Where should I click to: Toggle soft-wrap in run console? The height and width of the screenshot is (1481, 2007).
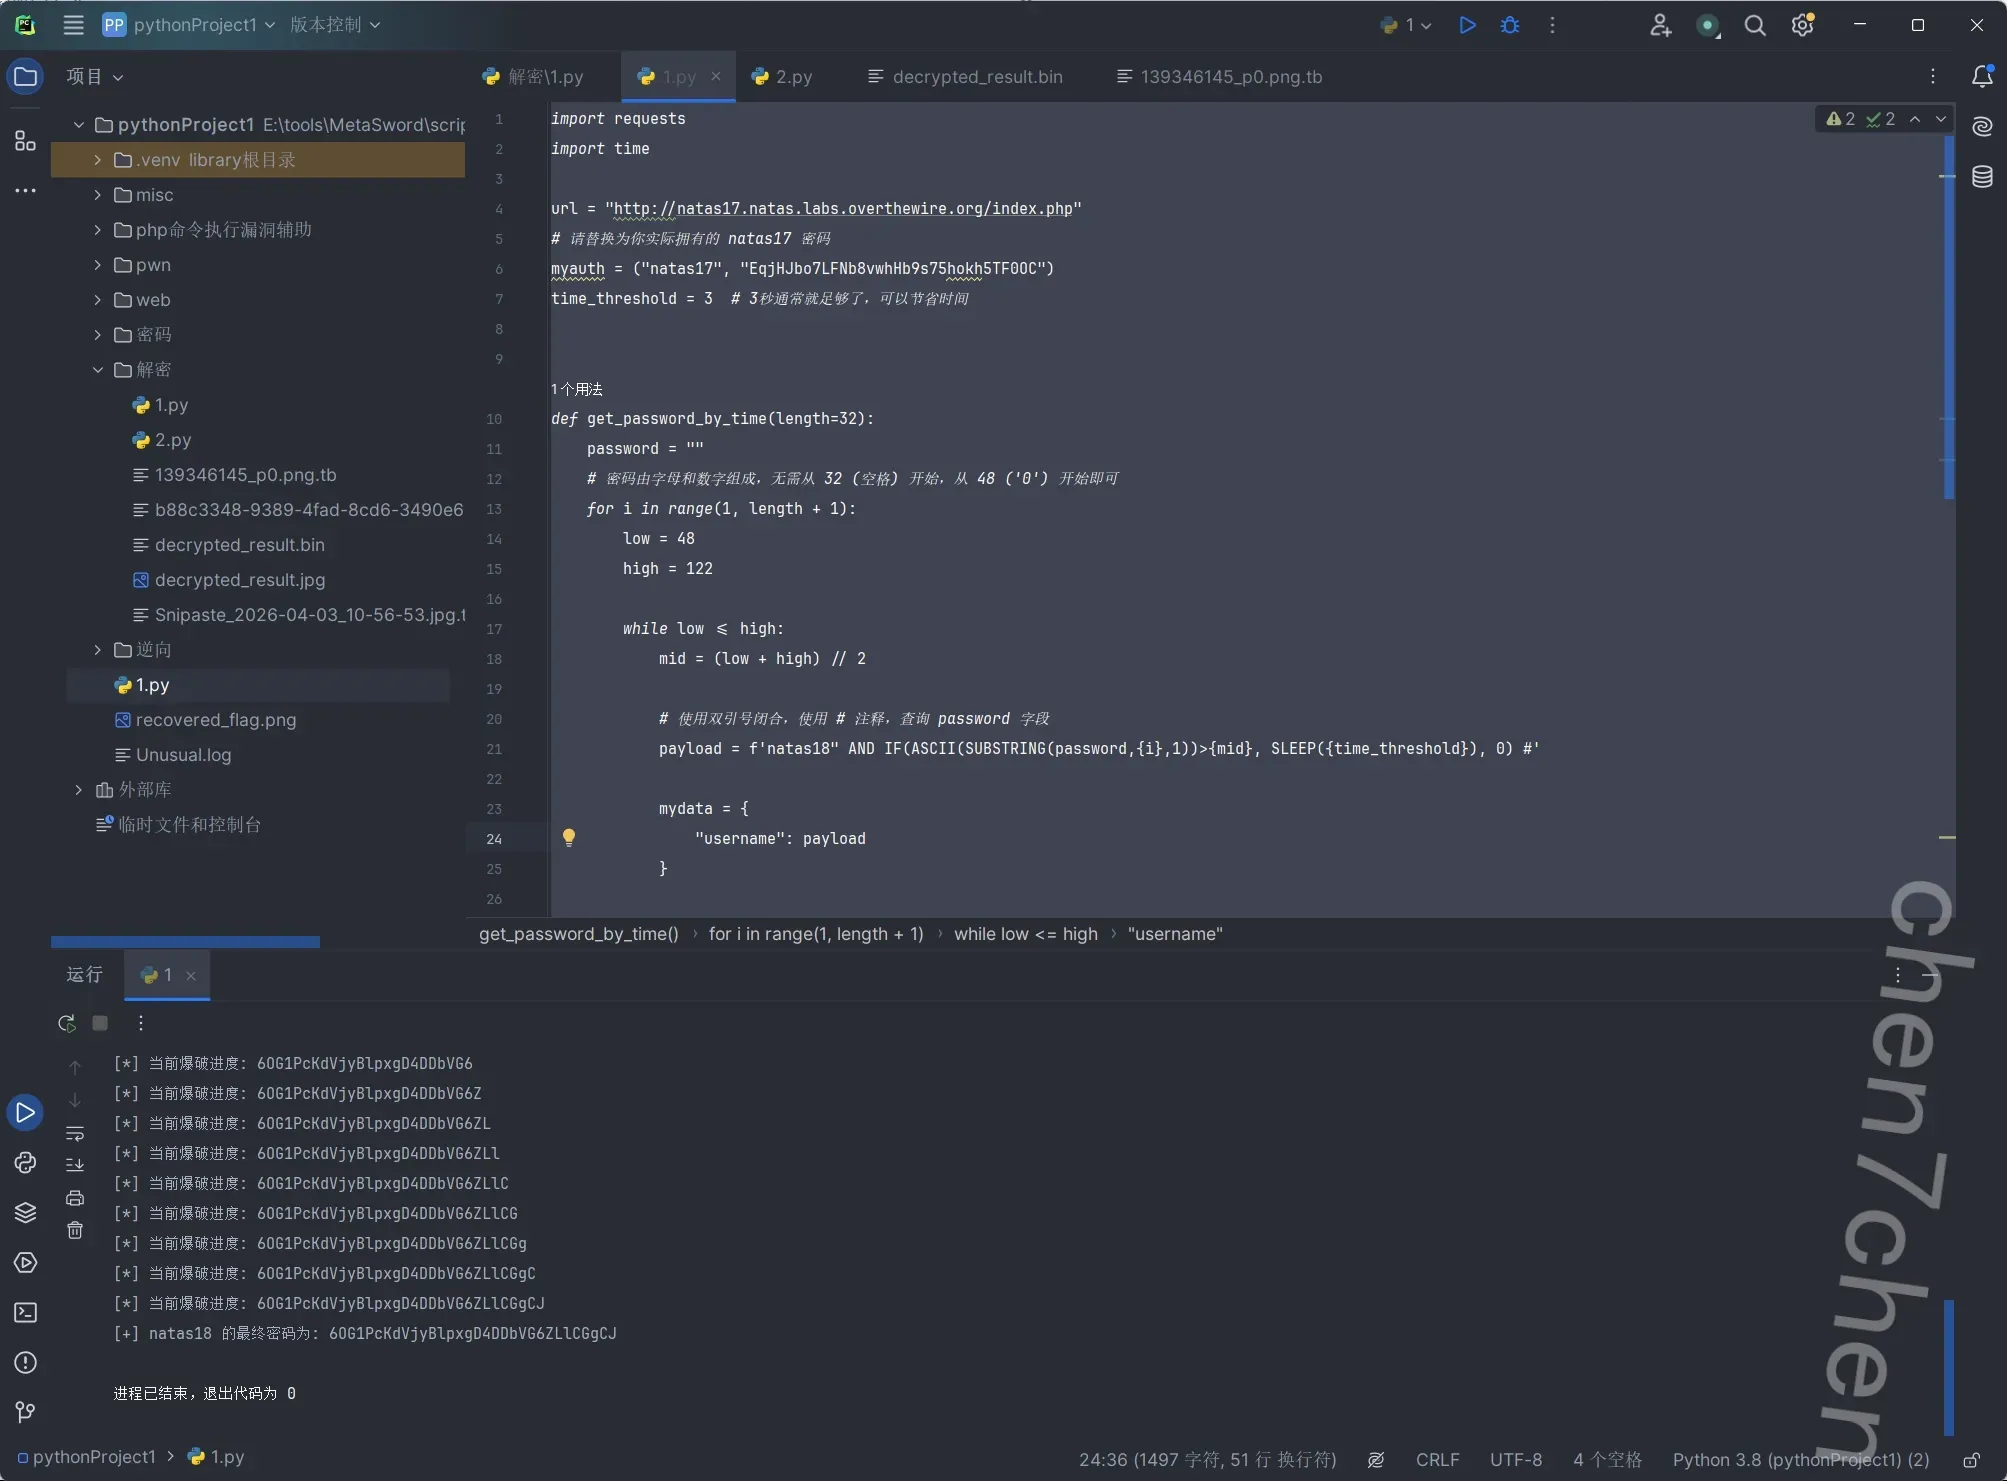coord(75,1133)
